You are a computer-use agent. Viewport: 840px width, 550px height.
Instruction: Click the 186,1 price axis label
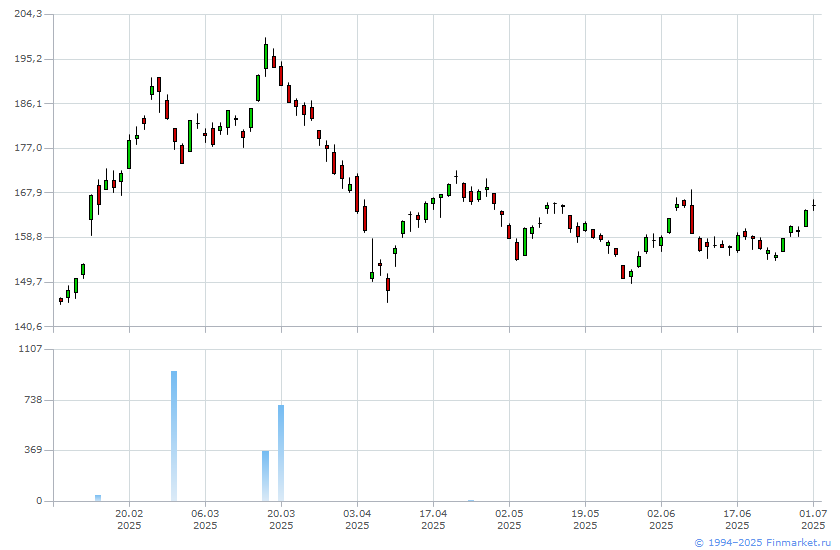[x=28, y=103]
